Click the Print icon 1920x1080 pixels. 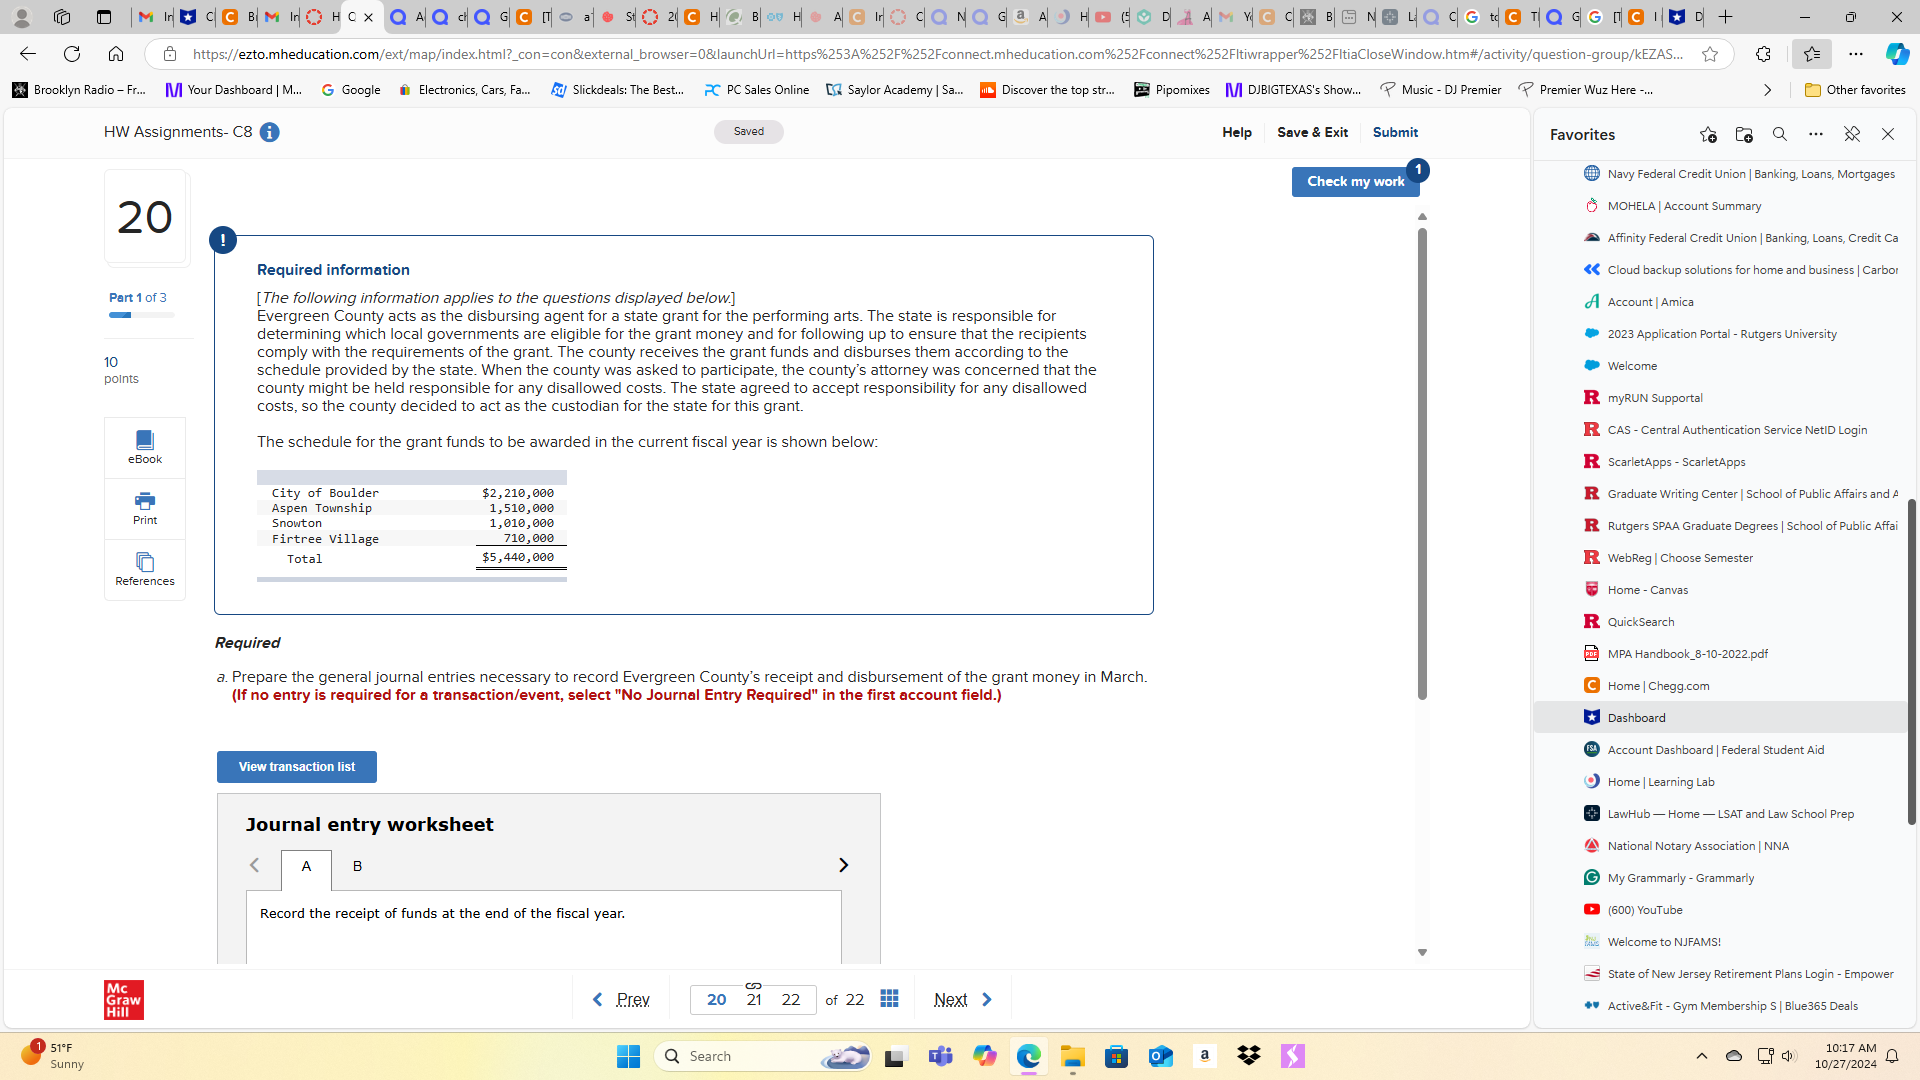[x=145, y=508]
